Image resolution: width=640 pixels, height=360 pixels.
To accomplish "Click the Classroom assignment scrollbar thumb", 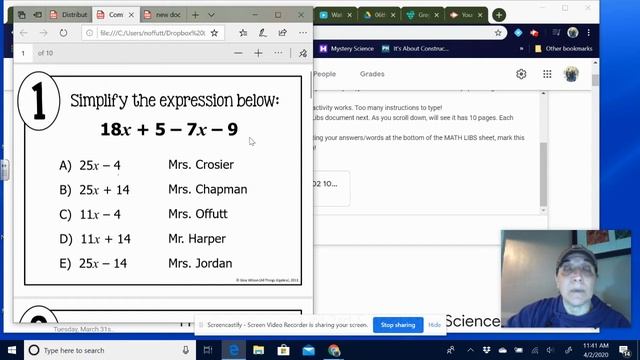I will [543, 174].
